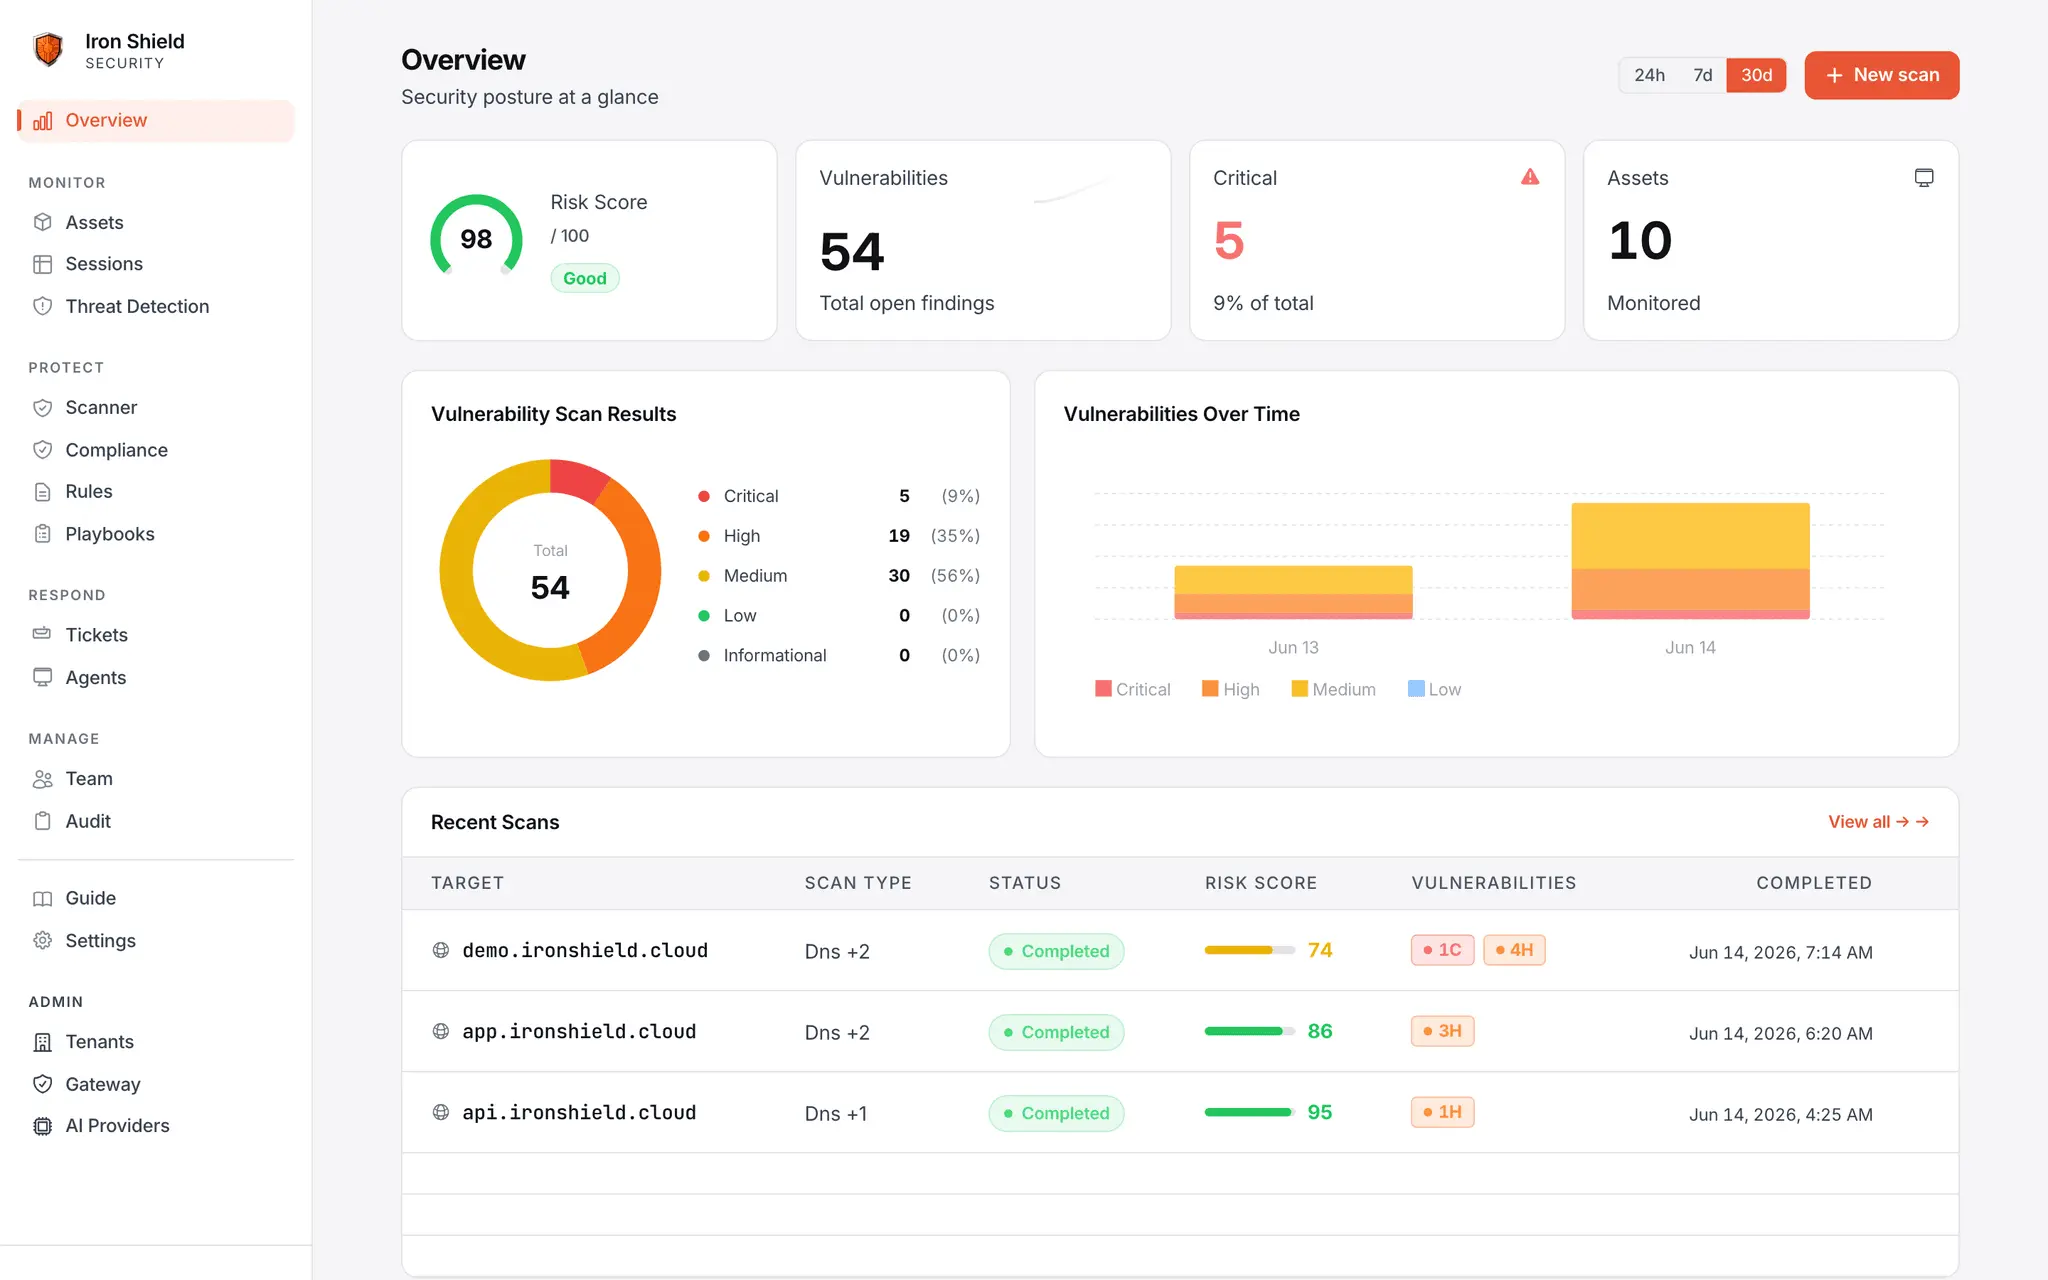Click the Informational row in scan results

[838, 656]
